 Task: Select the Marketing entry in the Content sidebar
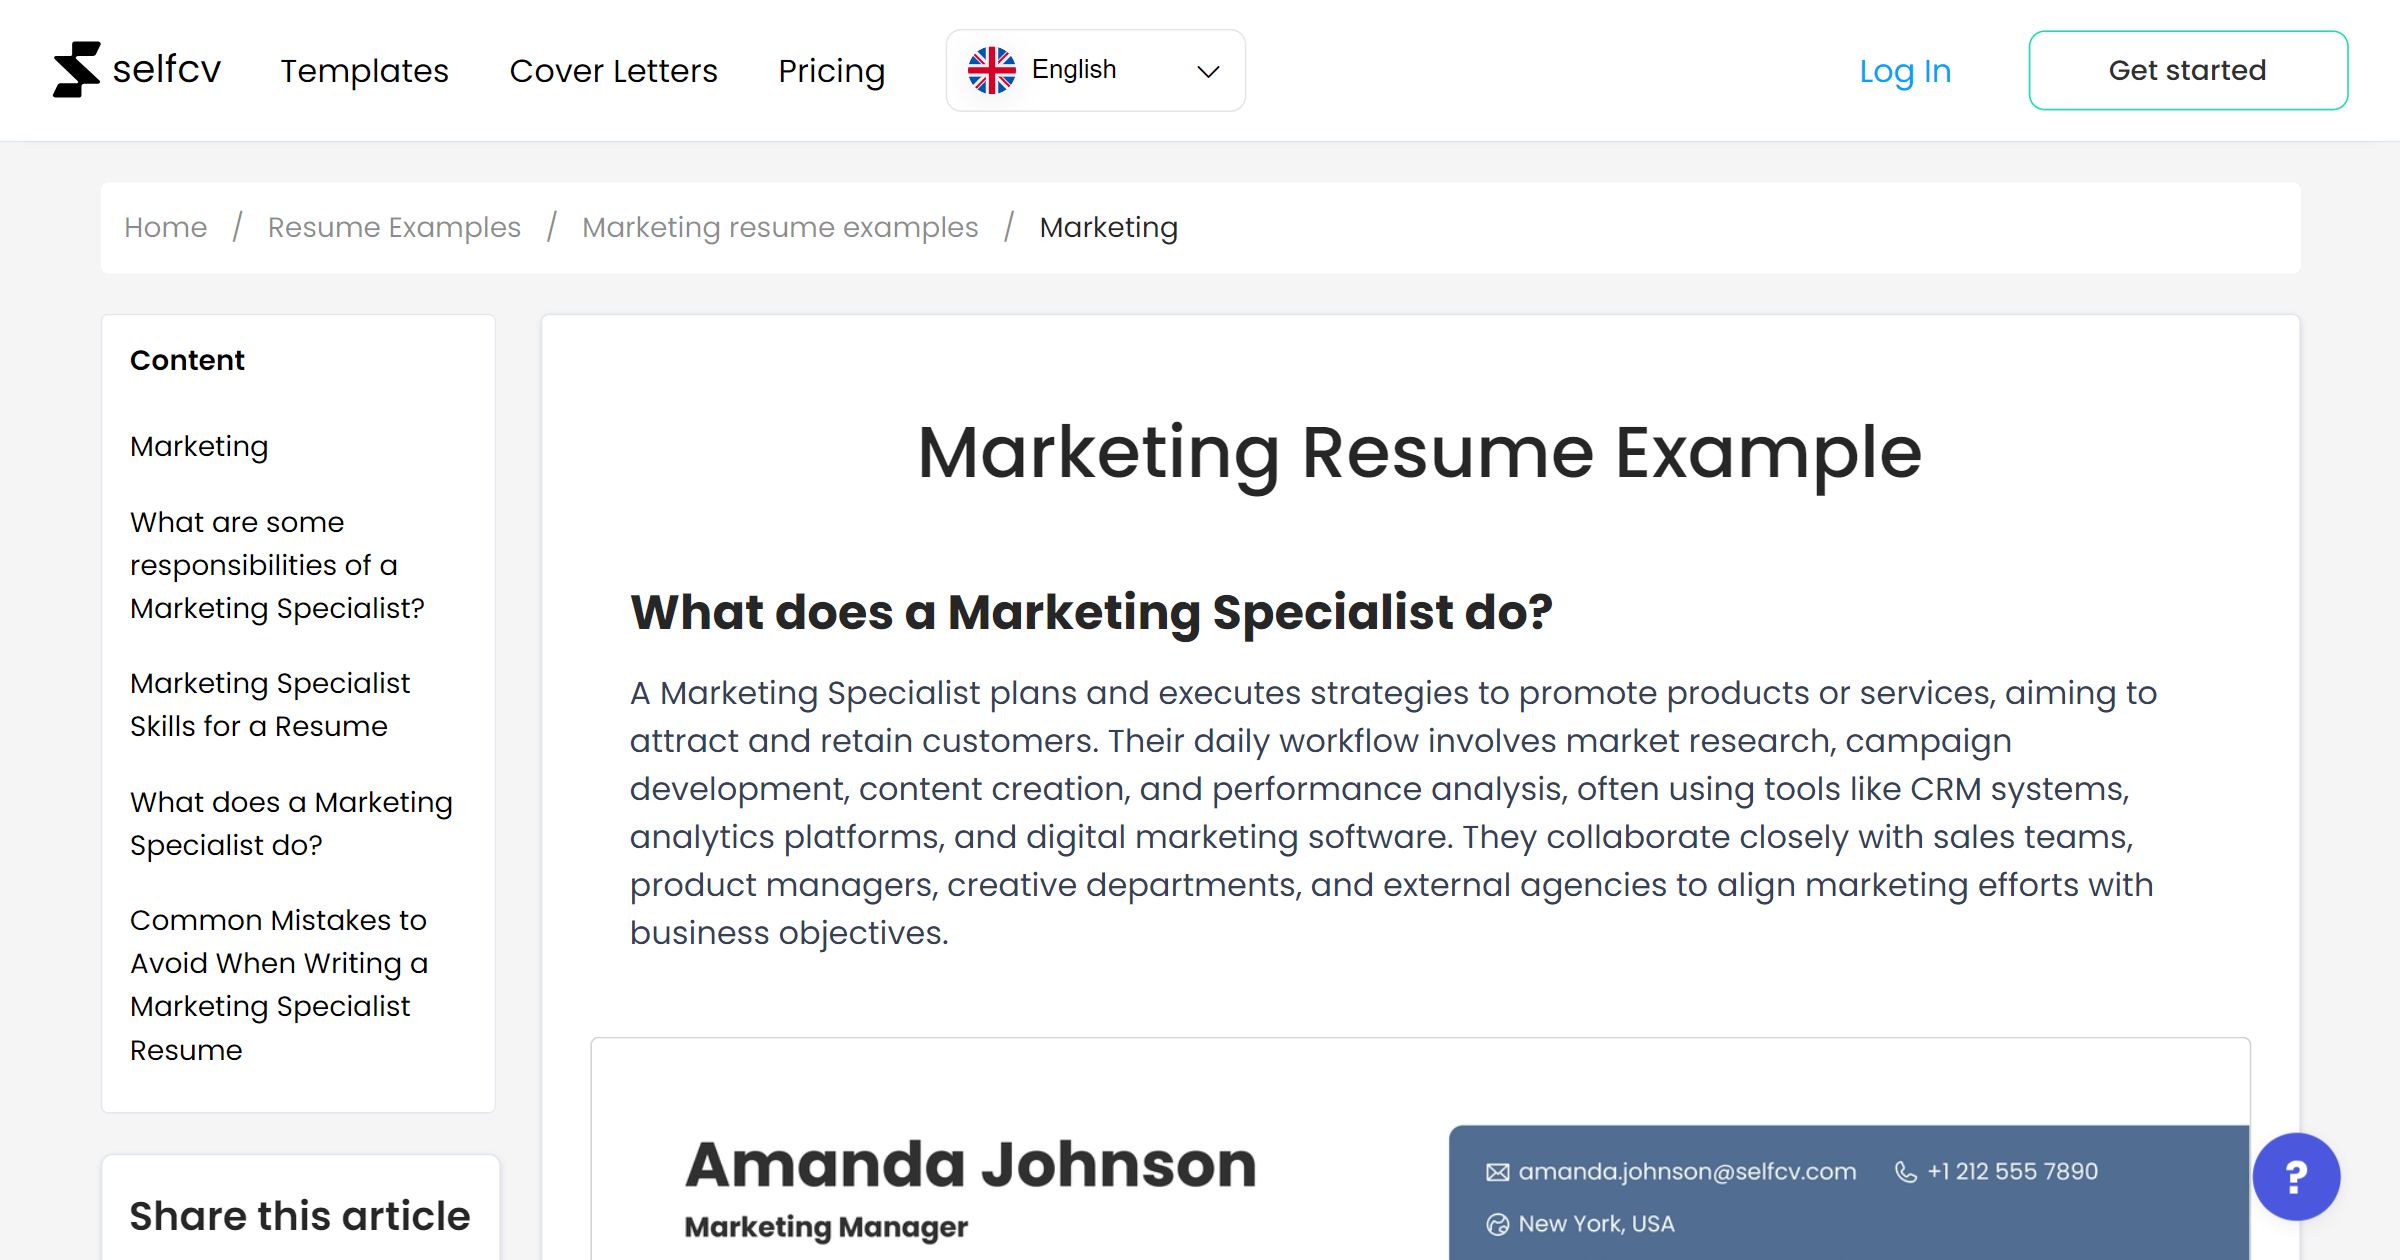[x=198, y=447]
